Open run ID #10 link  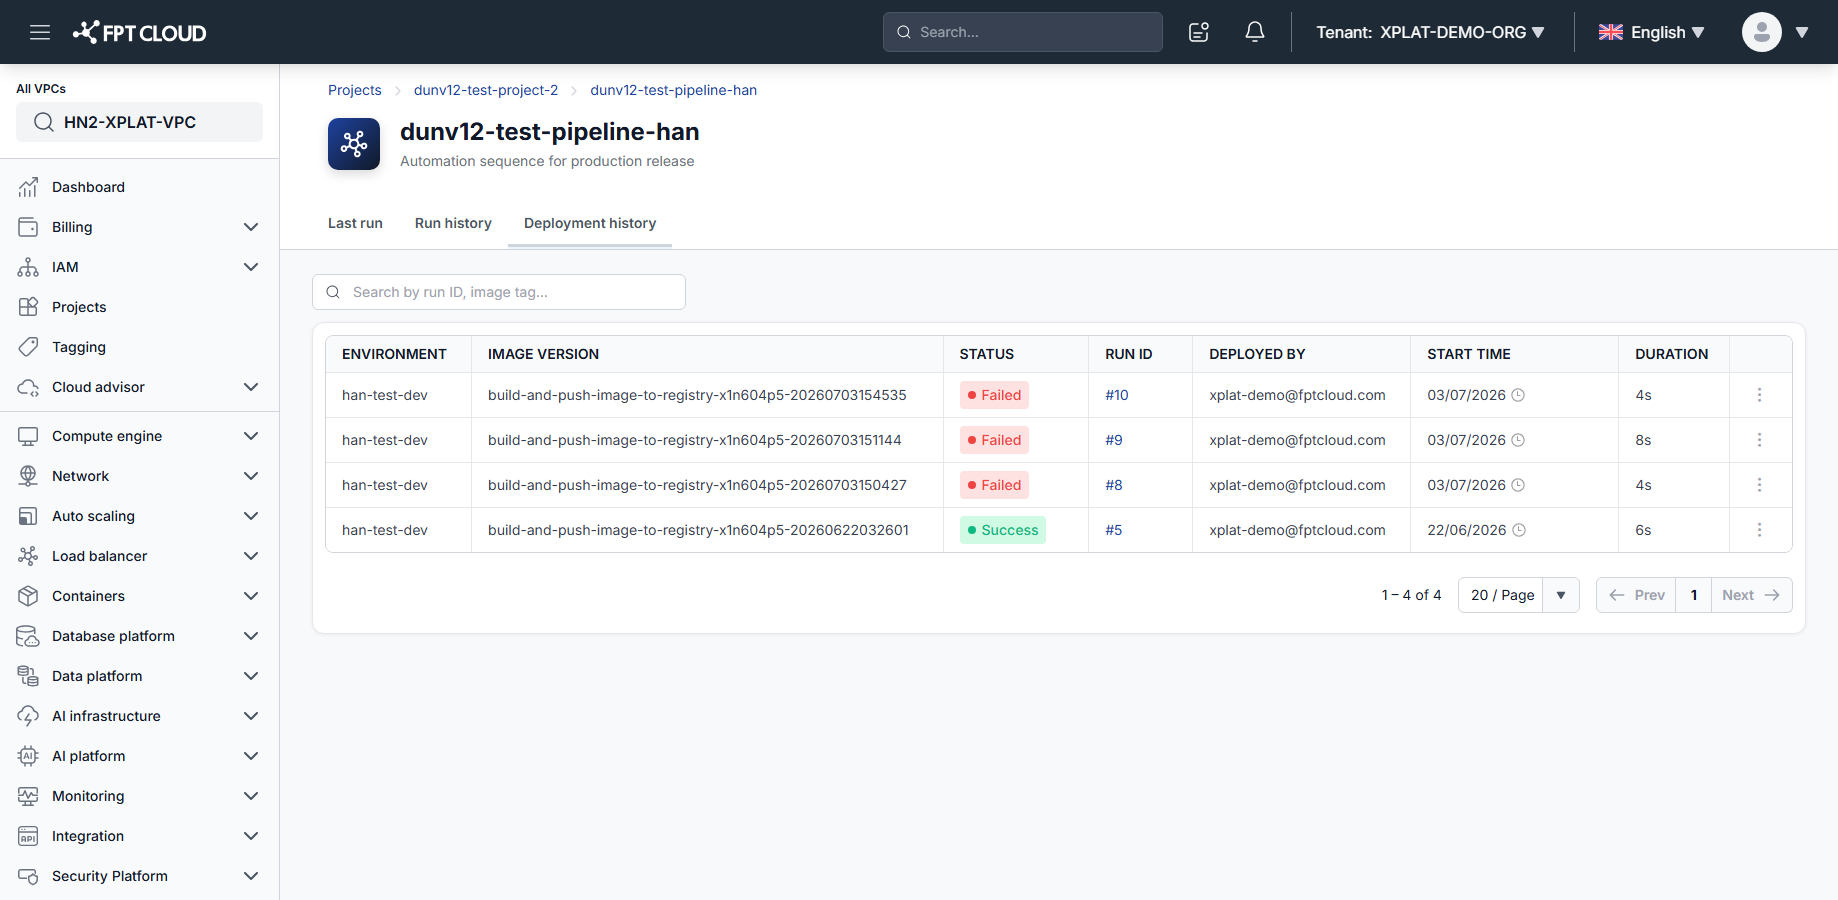click(x=1117, y=395)
